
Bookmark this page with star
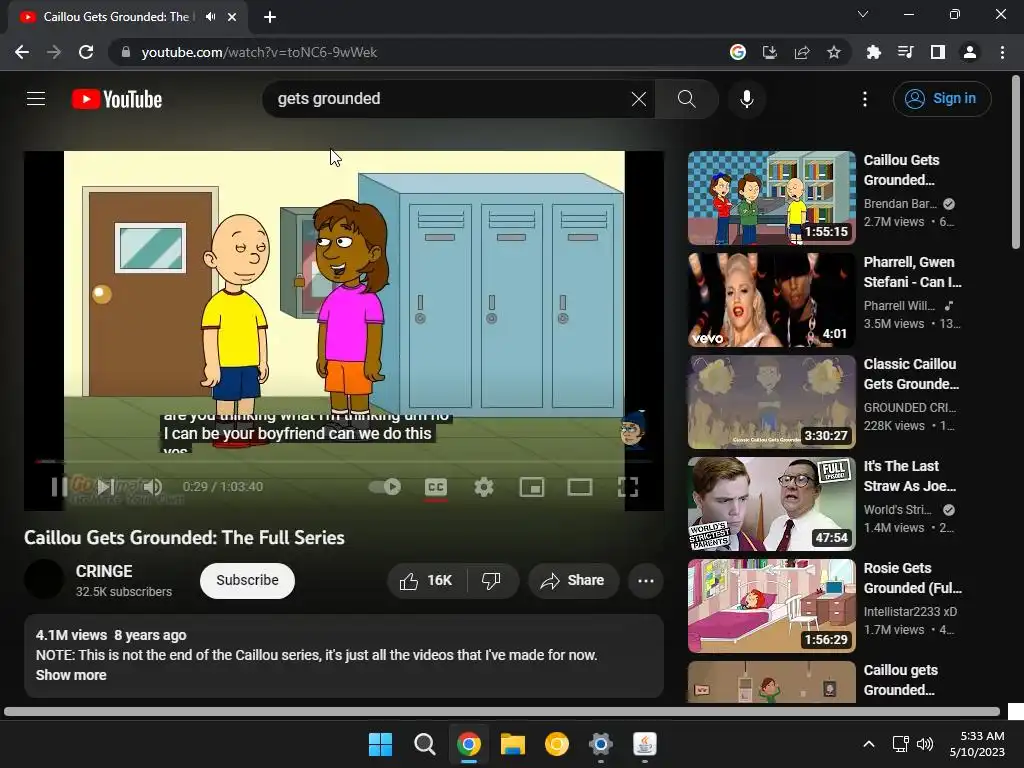pyautogui.click(x=834, y=52)
